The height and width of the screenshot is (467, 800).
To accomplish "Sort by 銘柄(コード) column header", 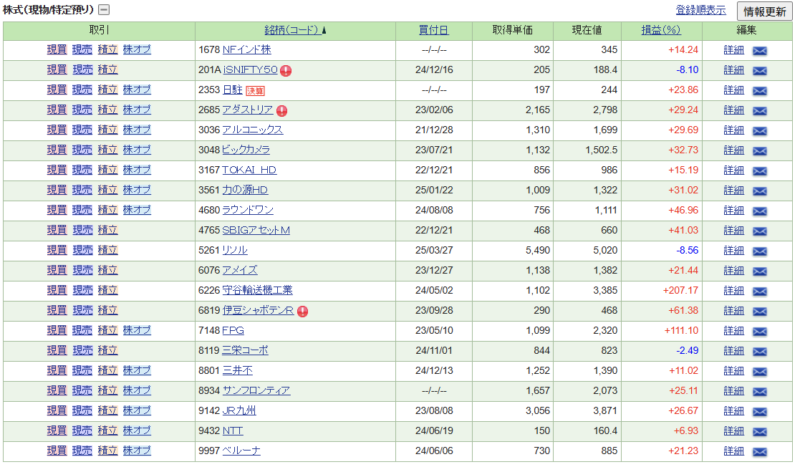I will click(295, 30).
